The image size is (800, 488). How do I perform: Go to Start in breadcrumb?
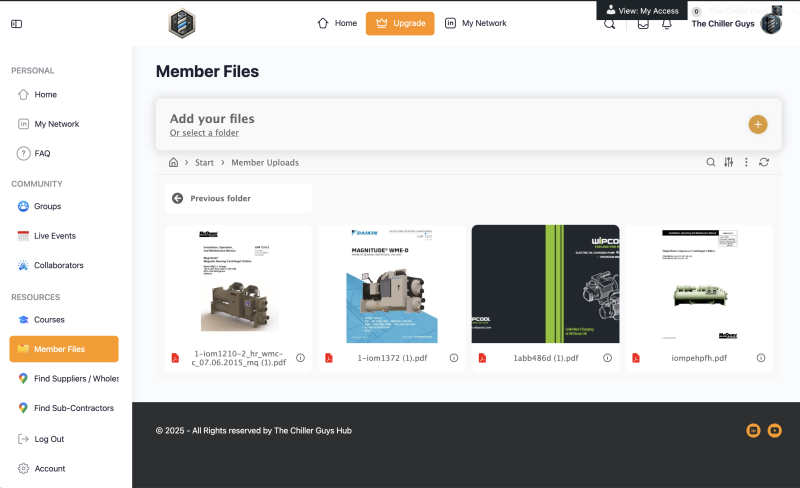[204, 162]
